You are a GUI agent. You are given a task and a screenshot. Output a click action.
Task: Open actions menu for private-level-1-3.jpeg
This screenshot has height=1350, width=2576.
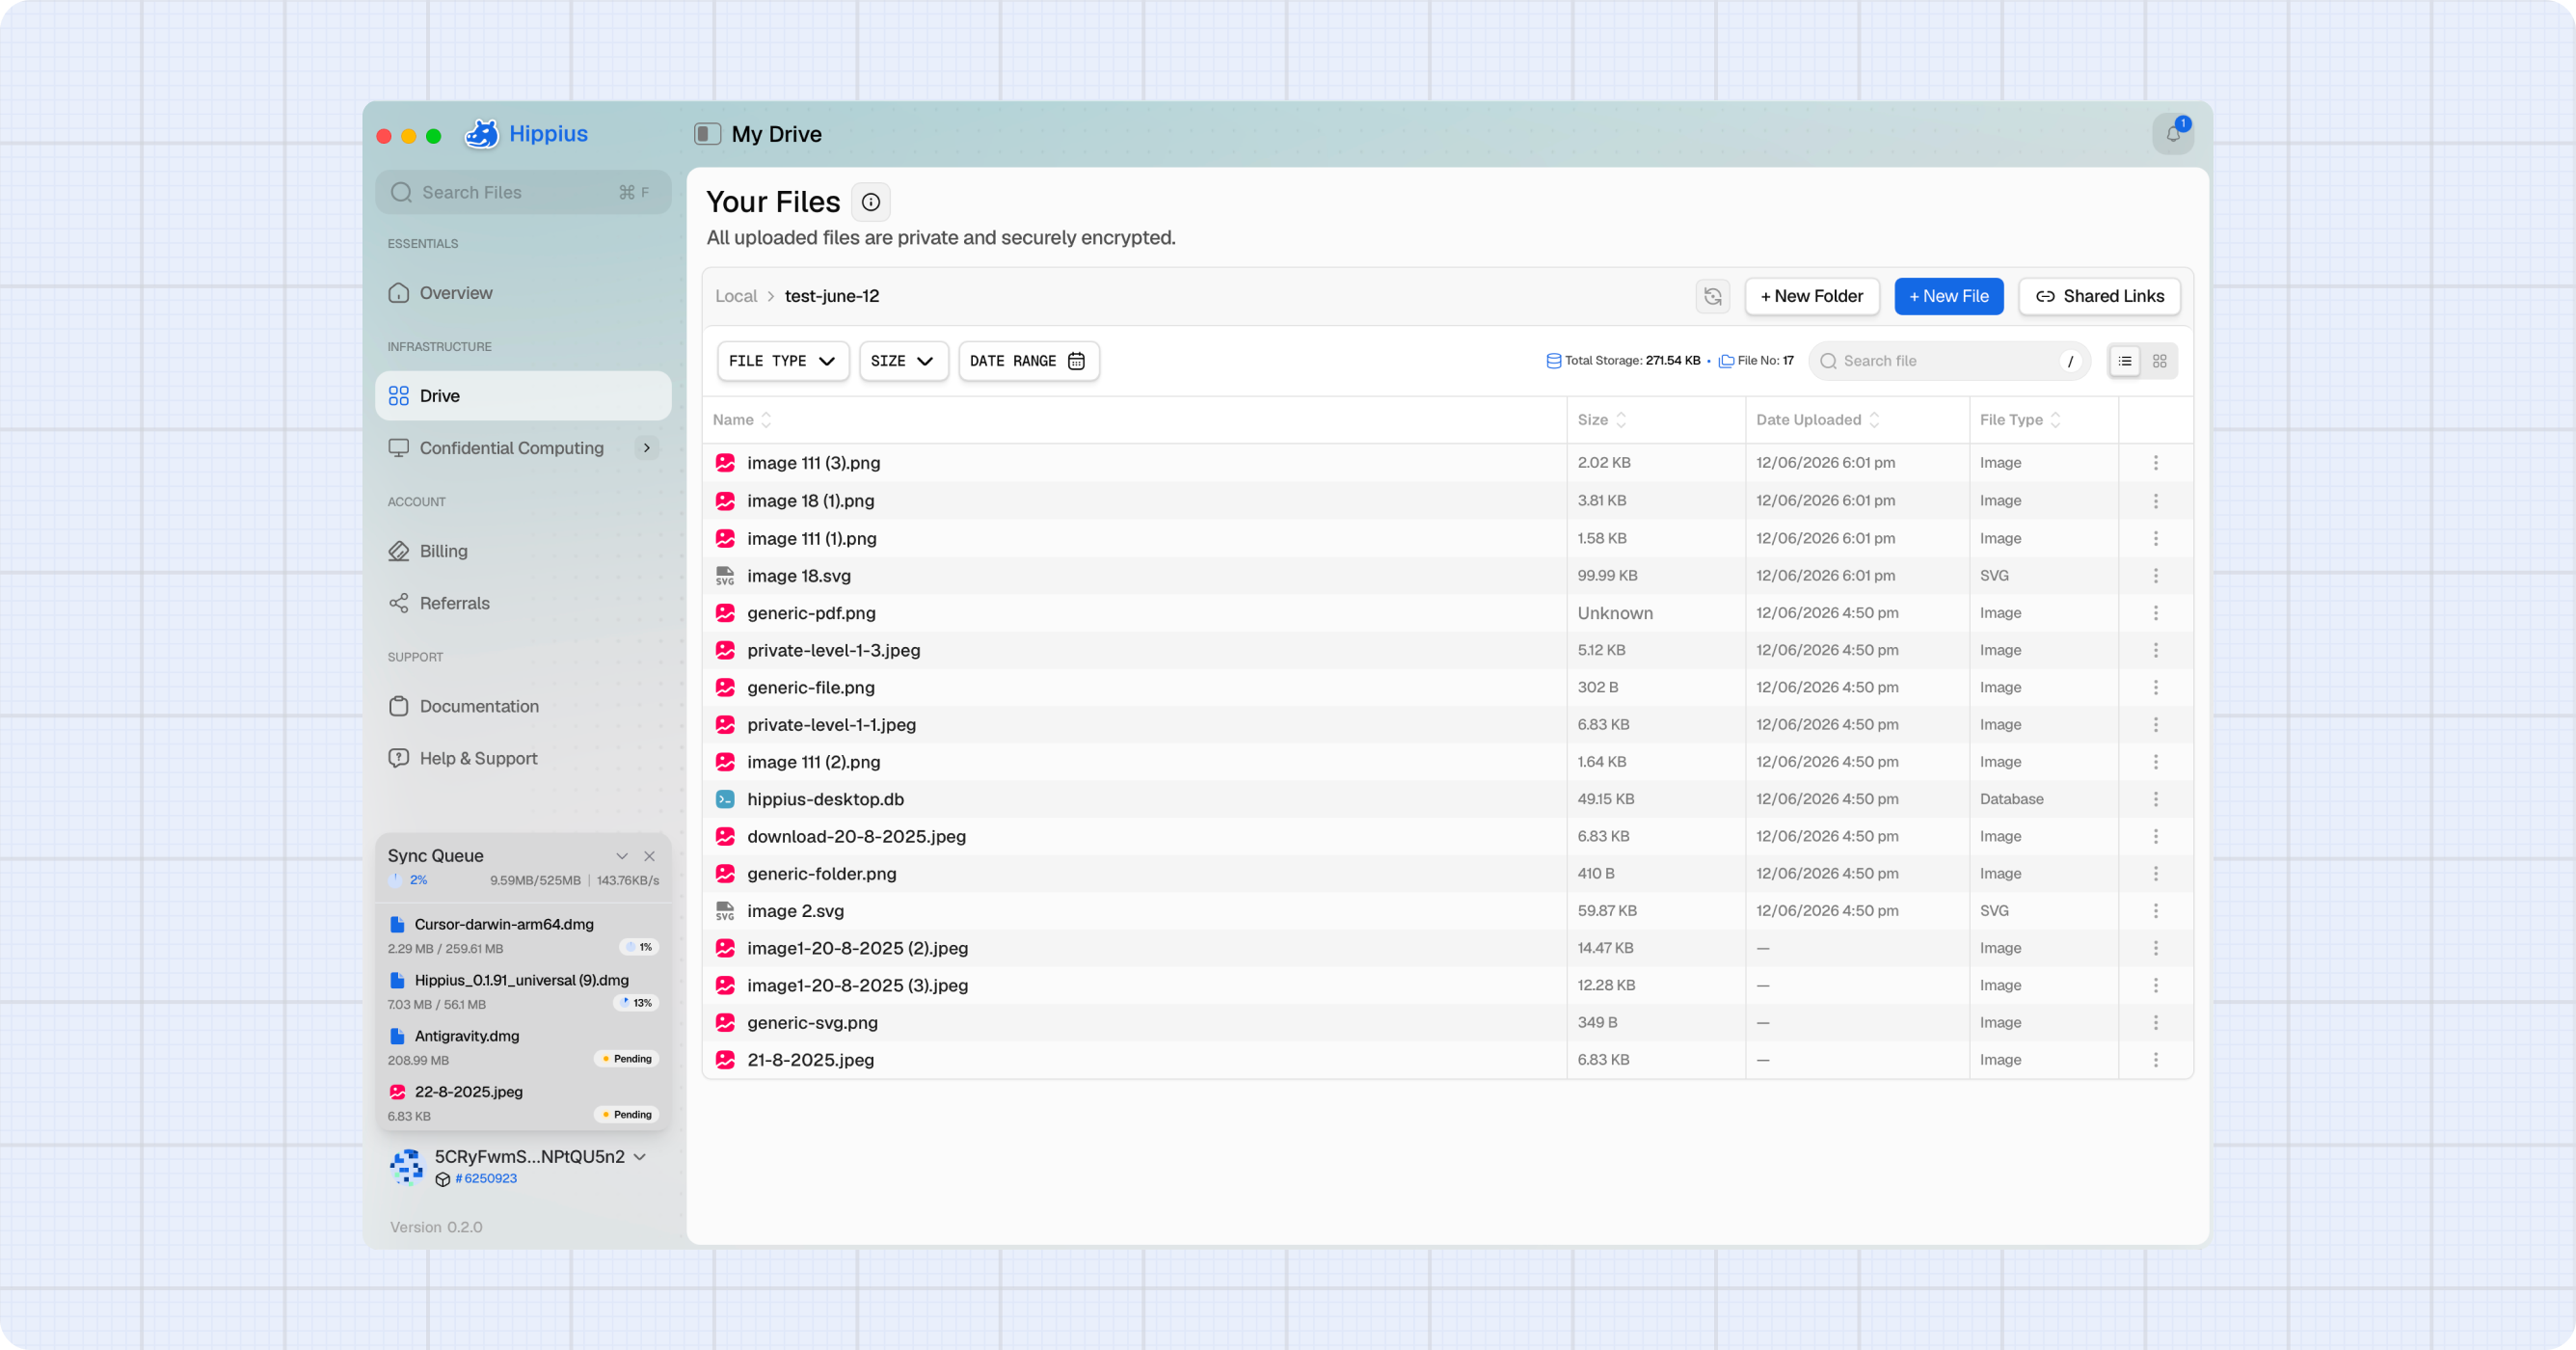2156,650
